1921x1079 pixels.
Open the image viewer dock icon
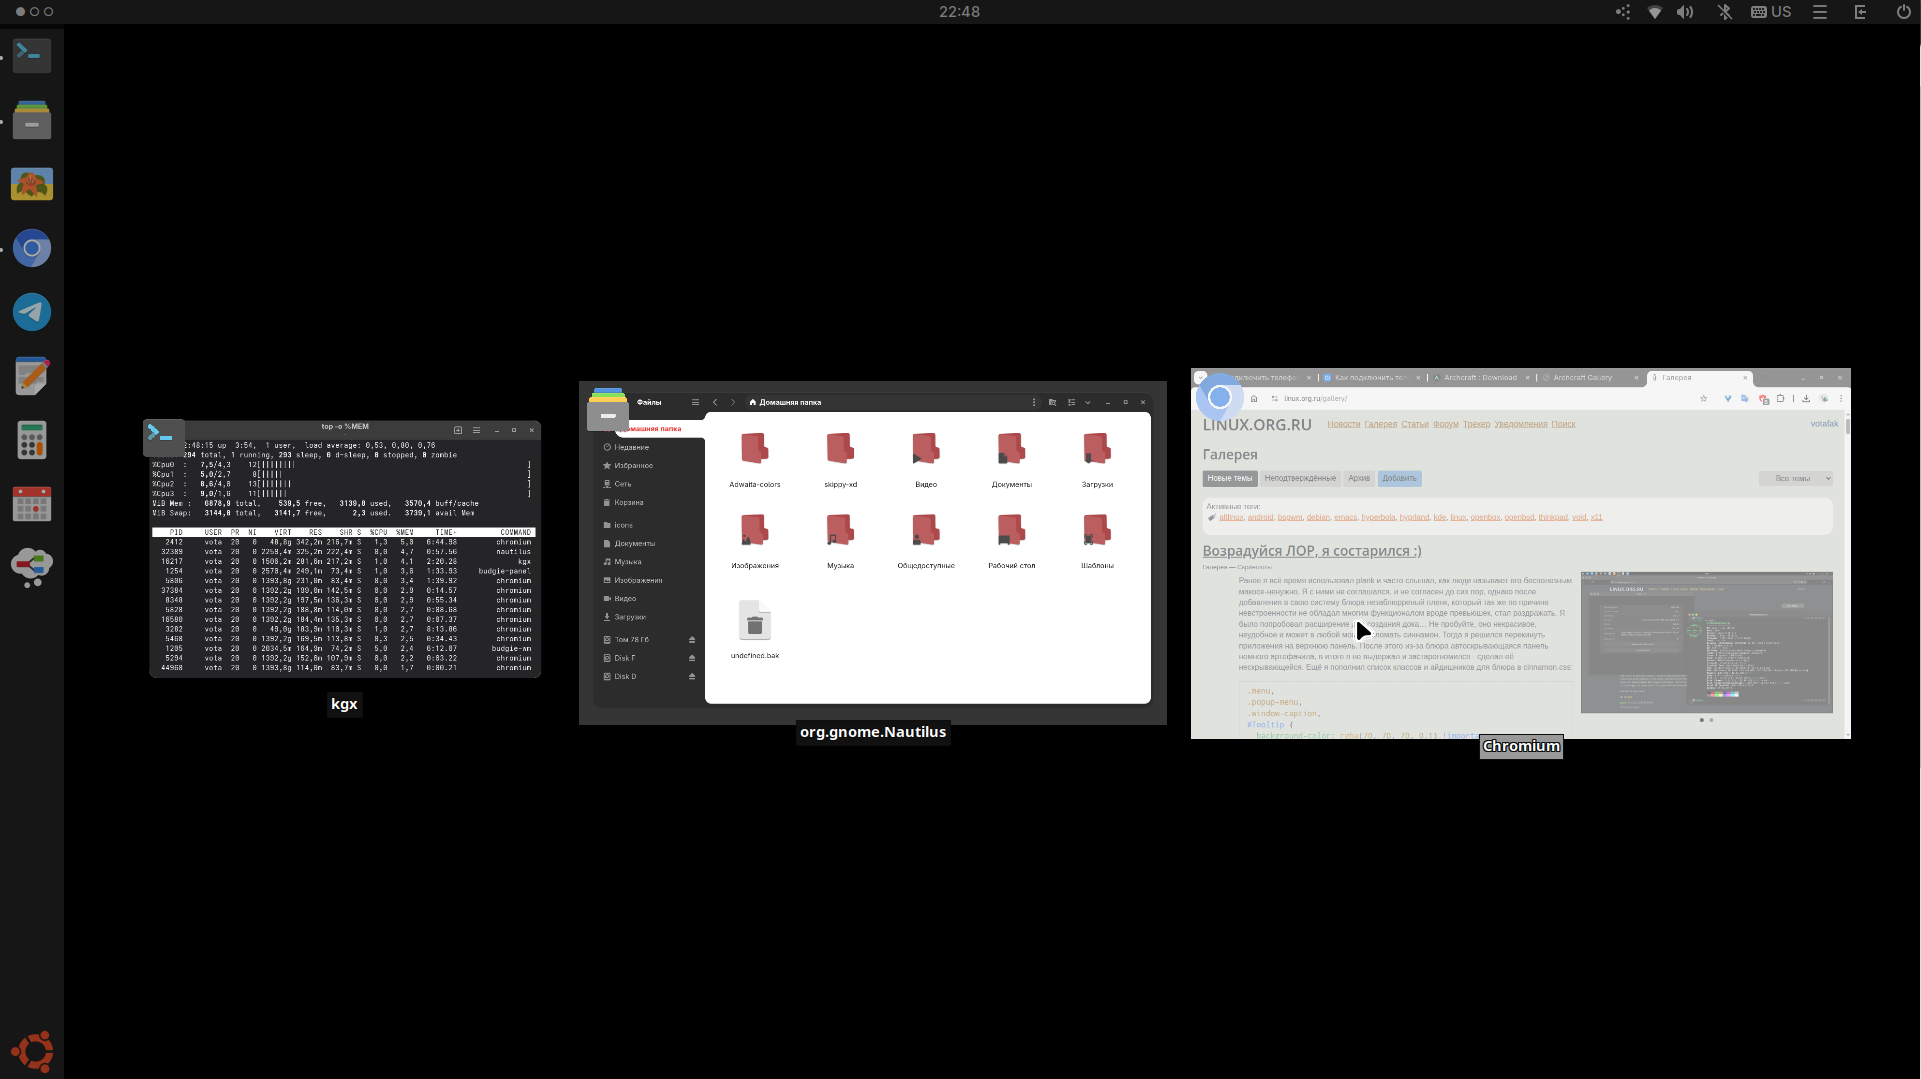[32, 184]
